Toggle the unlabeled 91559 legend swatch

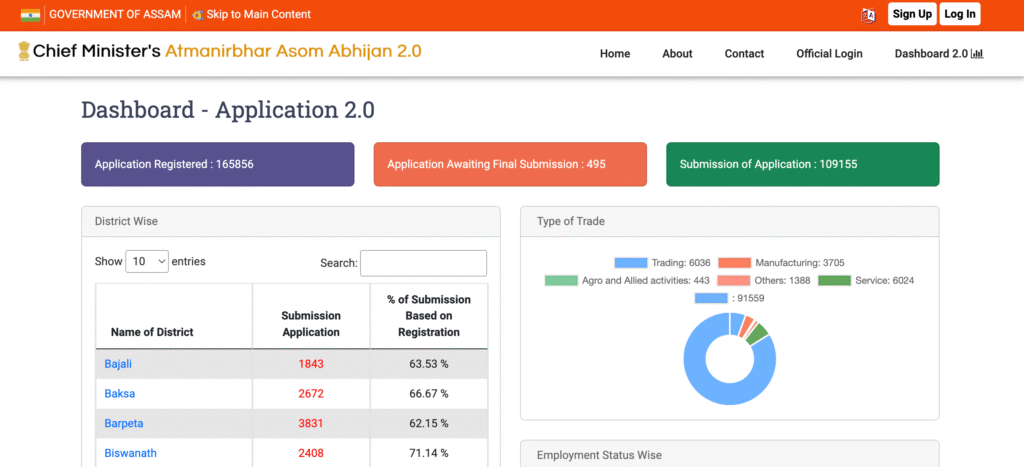(711, 298)
